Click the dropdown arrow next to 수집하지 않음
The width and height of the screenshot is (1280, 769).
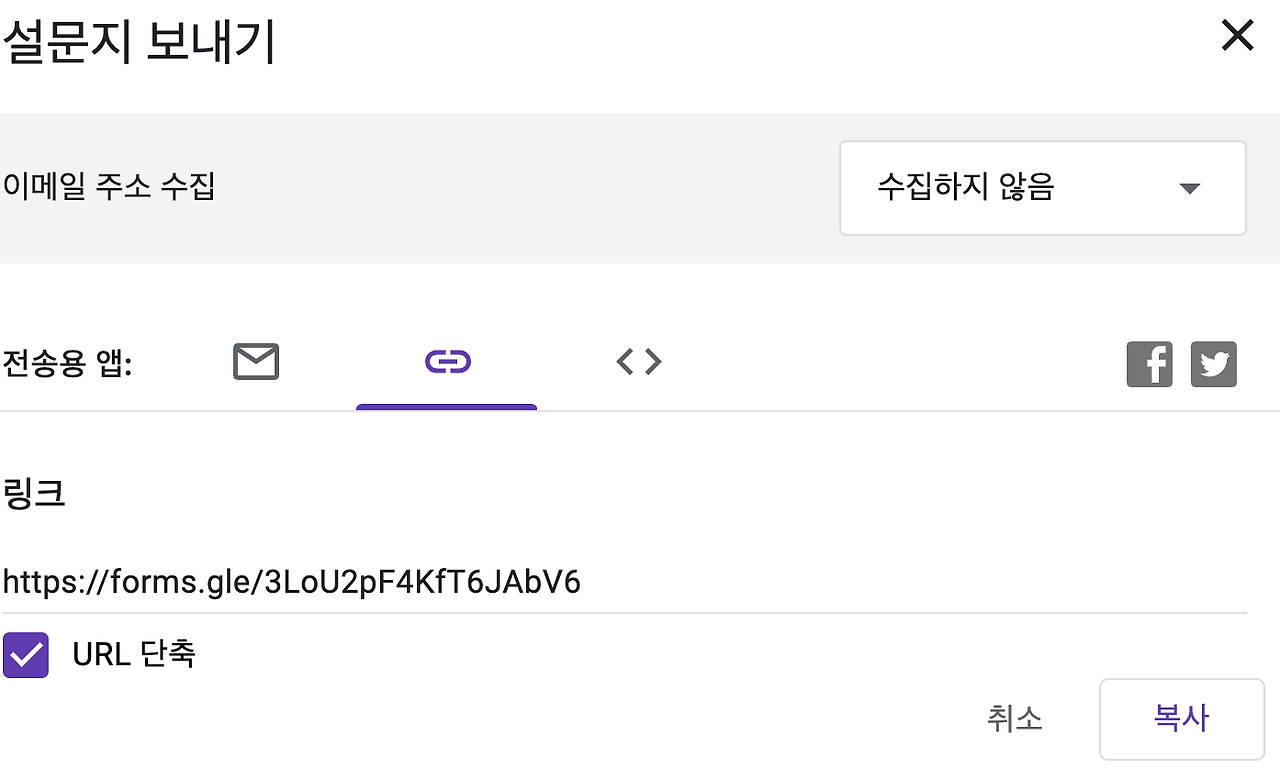point(1189,188)
